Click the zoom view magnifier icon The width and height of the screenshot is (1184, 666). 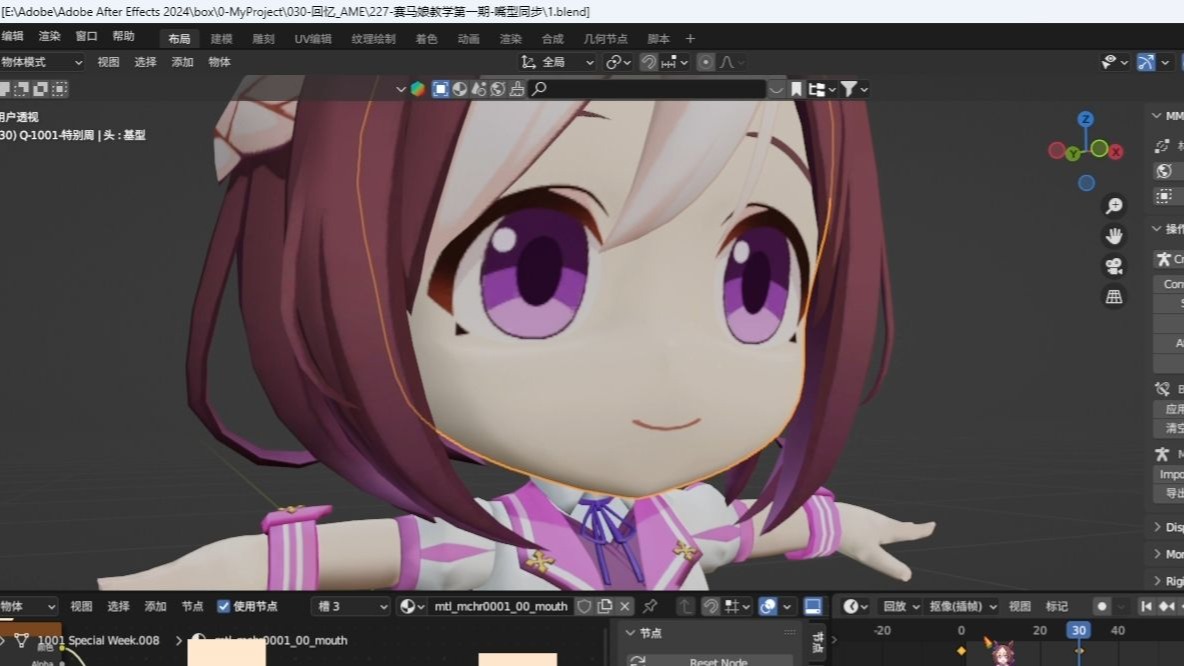pyautogui.click(x=1114, y=205)
